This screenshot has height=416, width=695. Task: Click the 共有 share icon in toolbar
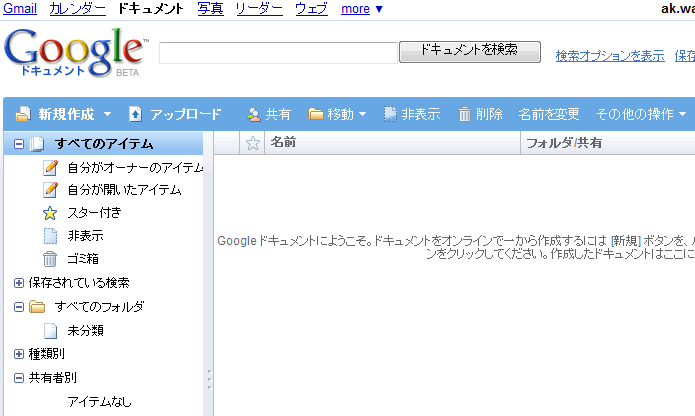(254, 114)
